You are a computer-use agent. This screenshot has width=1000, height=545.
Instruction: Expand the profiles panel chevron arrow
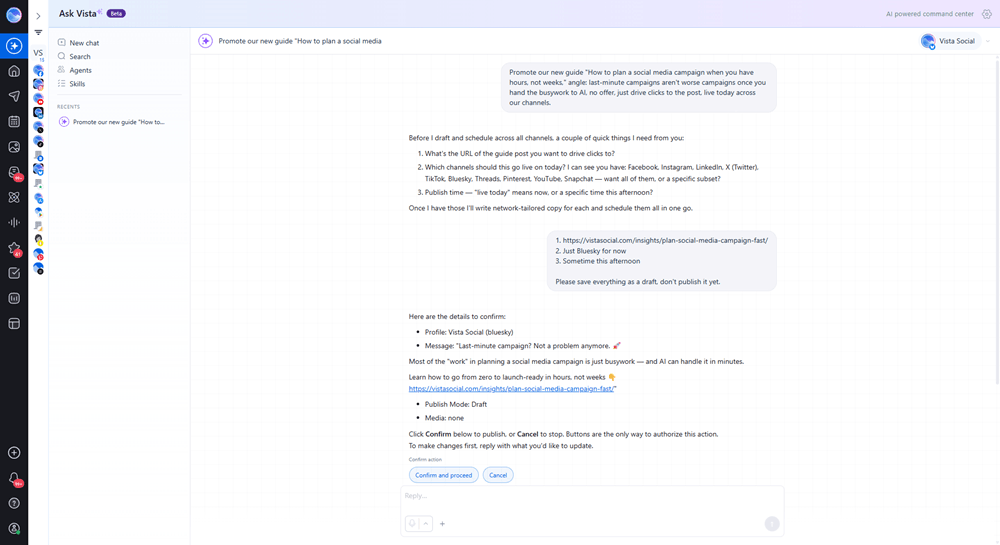tap(38, 16)
